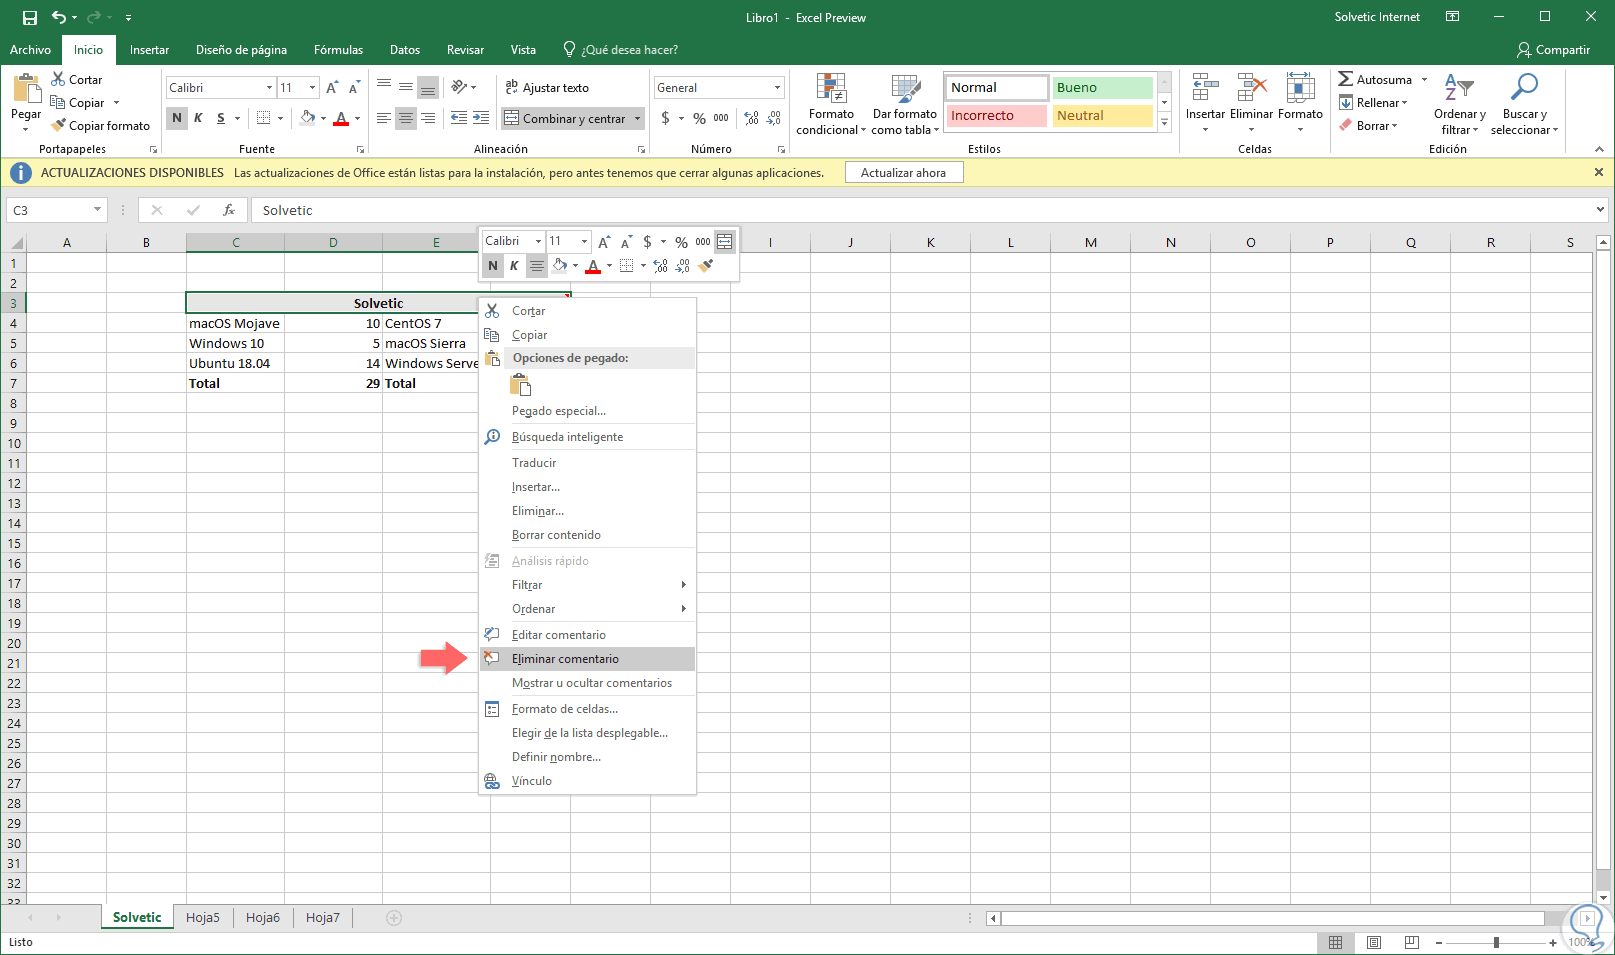Click the Buscar y seleccionar magnifier
The height and width of the screenshot is (955, 1615).
tap(1523, 88)
